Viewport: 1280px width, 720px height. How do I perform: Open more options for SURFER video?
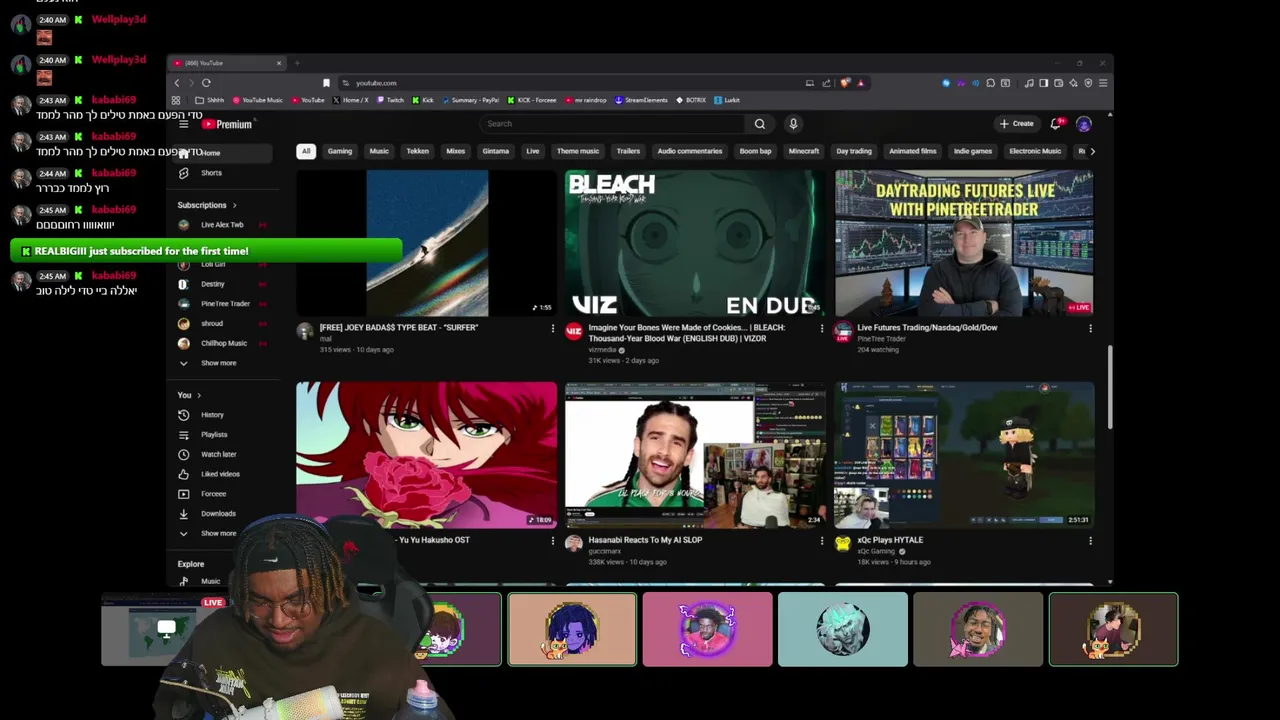coord(552,328)
